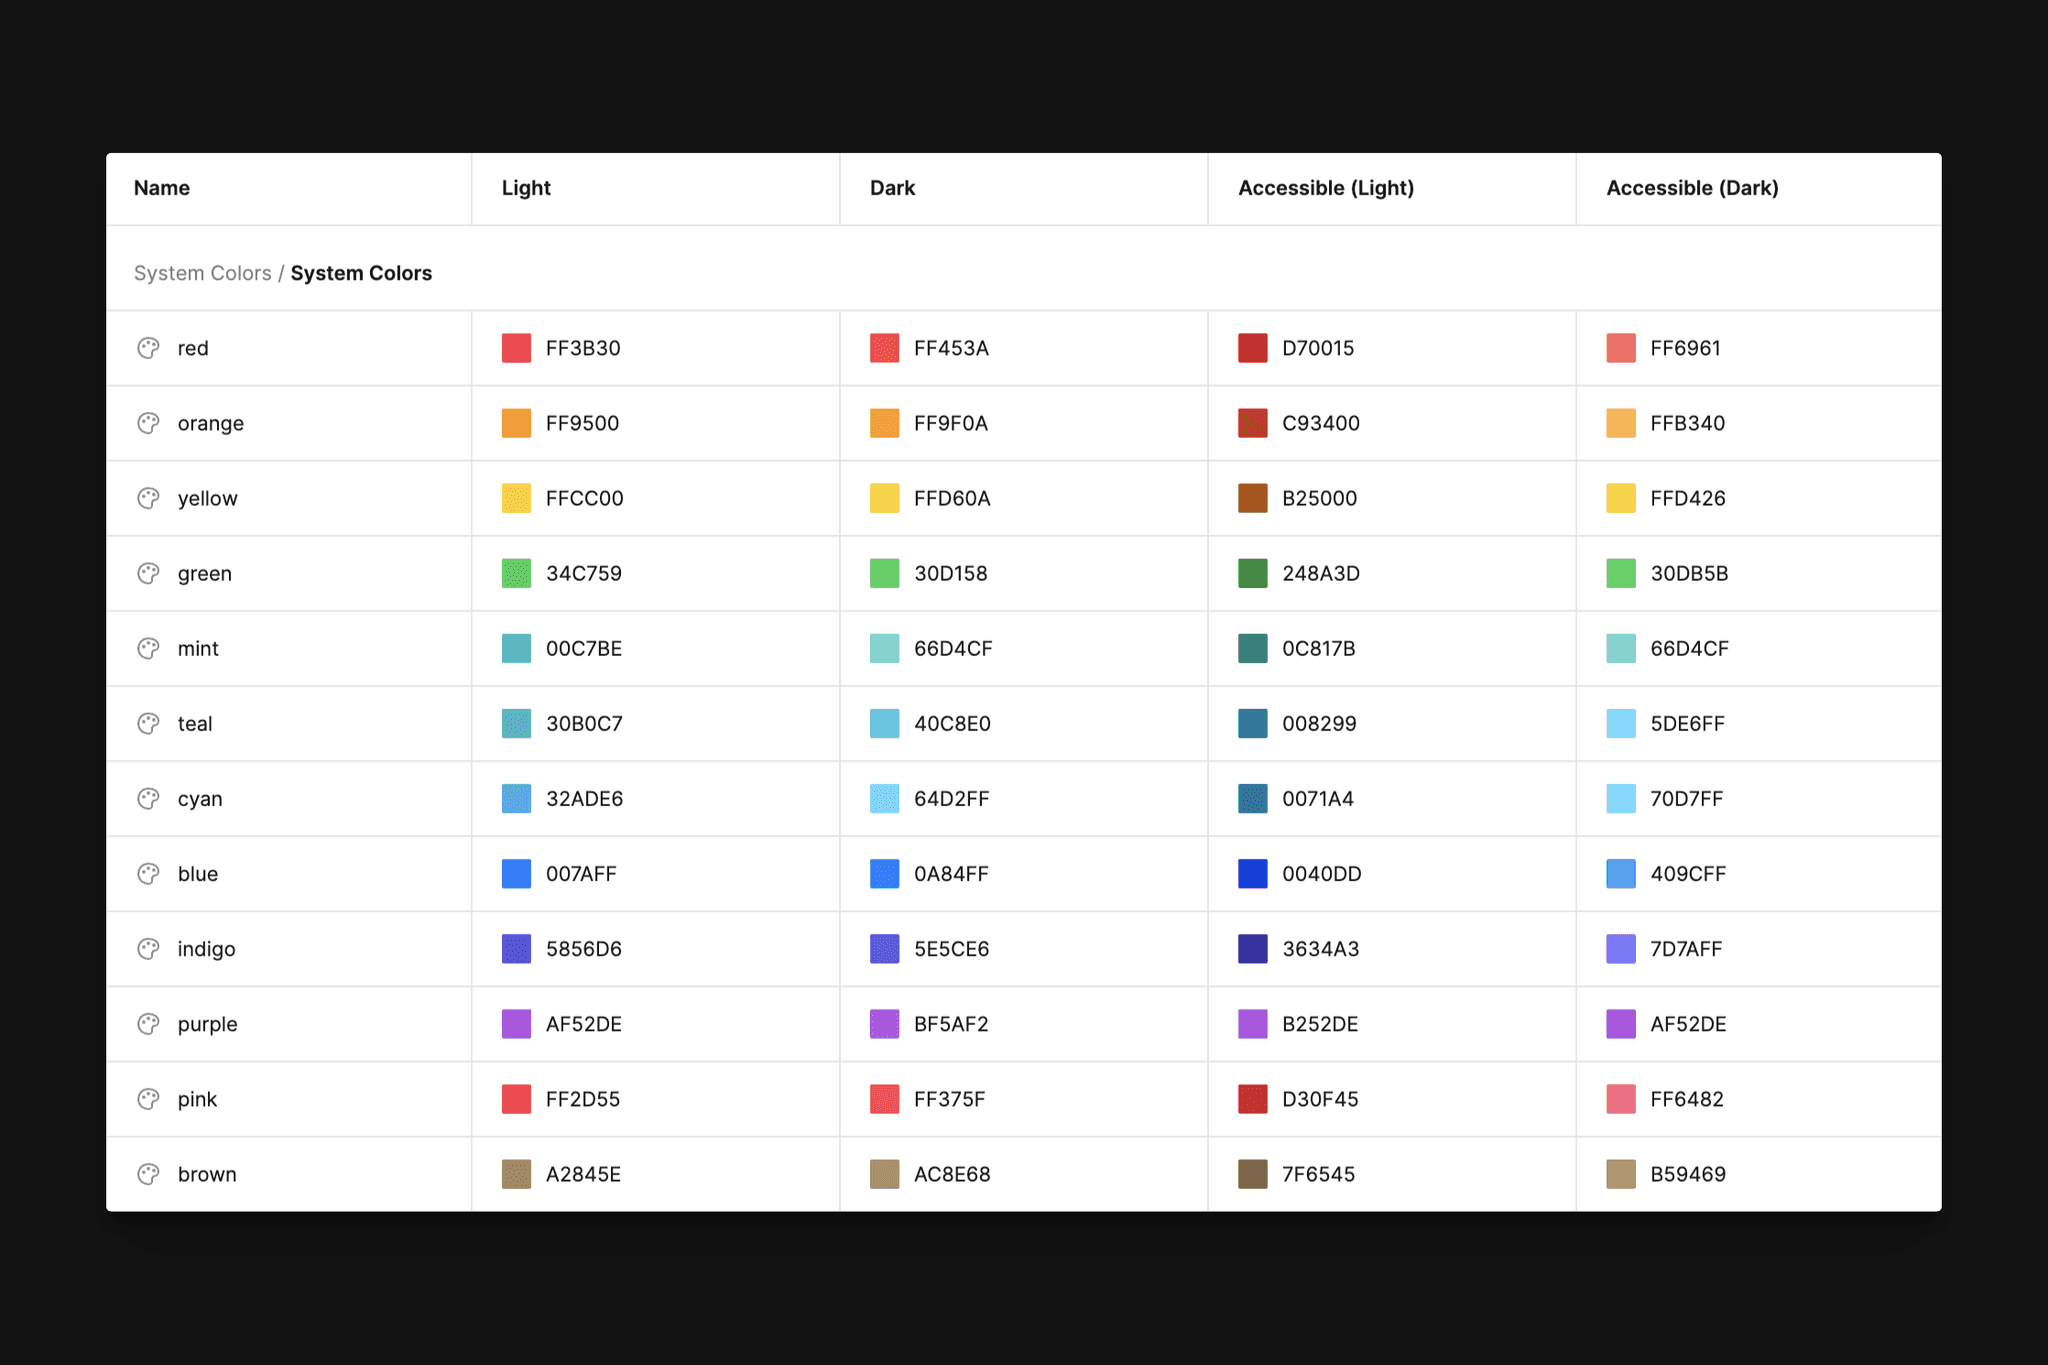
Task: Click the Accessible Dark swatch 7D7AFF
Action: 1620,948
